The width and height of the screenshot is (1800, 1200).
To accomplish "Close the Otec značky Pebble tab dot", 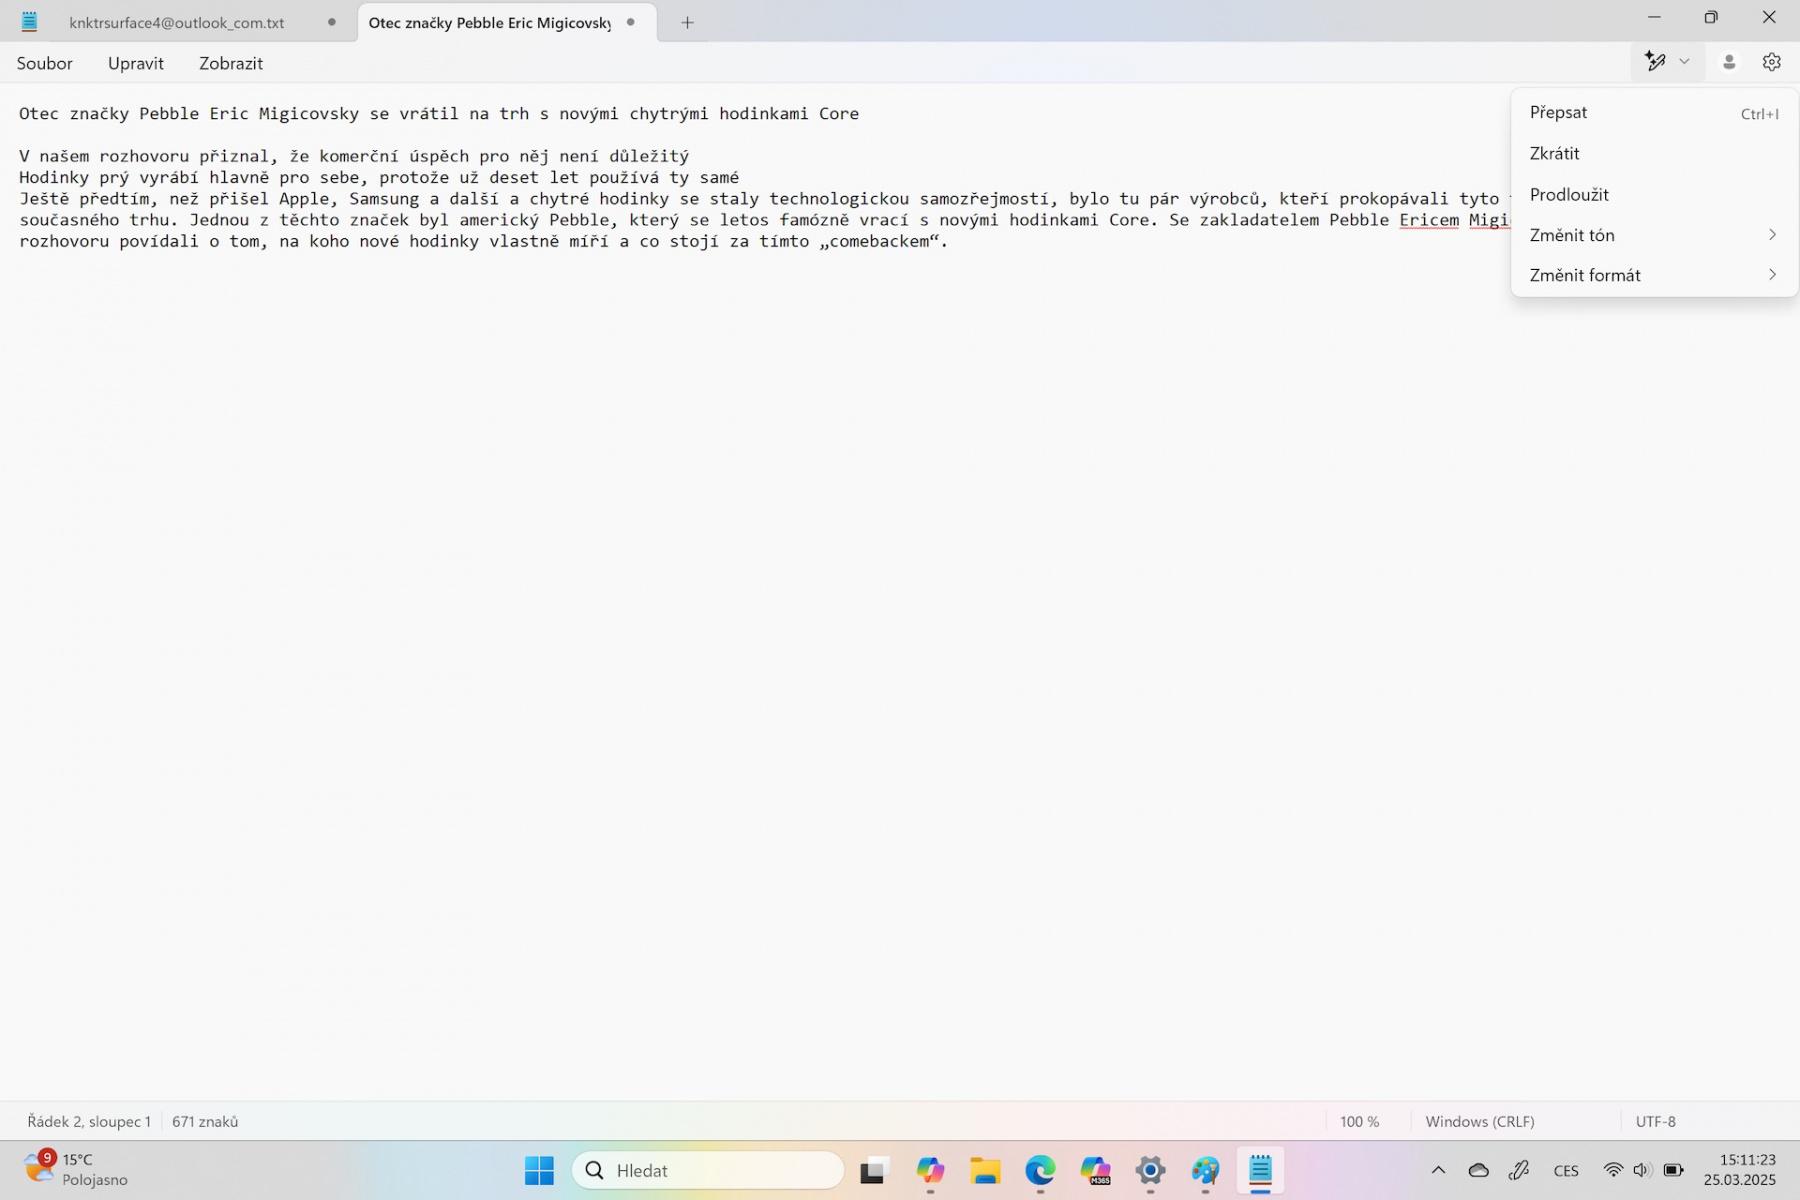I will 631,22.
